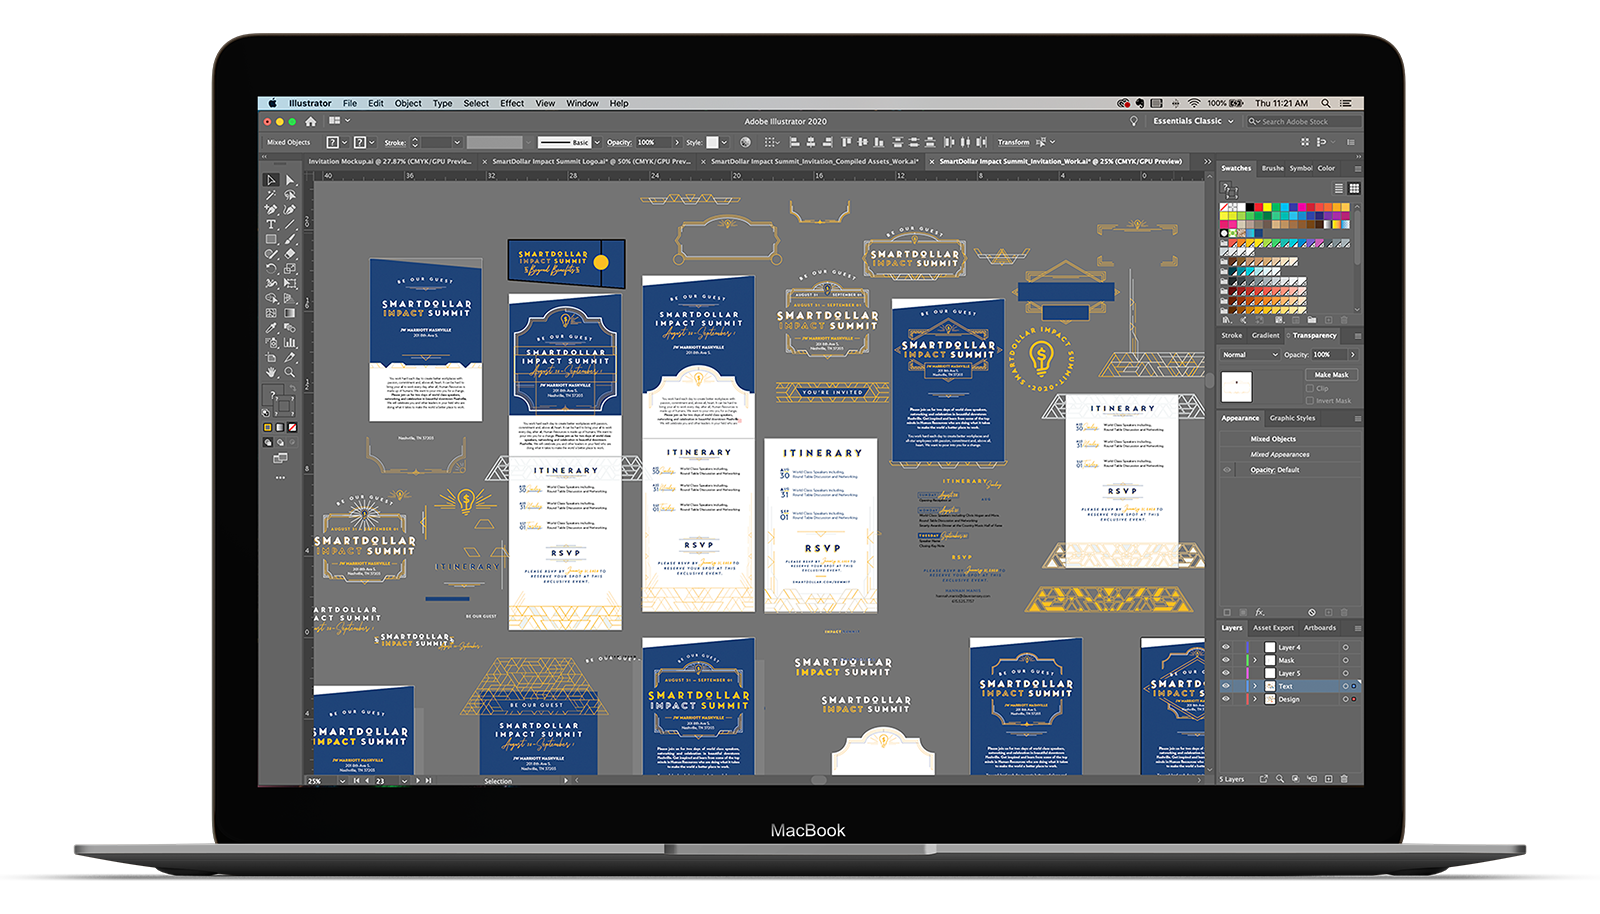
Task: Hide Layer 5 with eye icon
Action: pyautogui.click(x=1226, y=673)
